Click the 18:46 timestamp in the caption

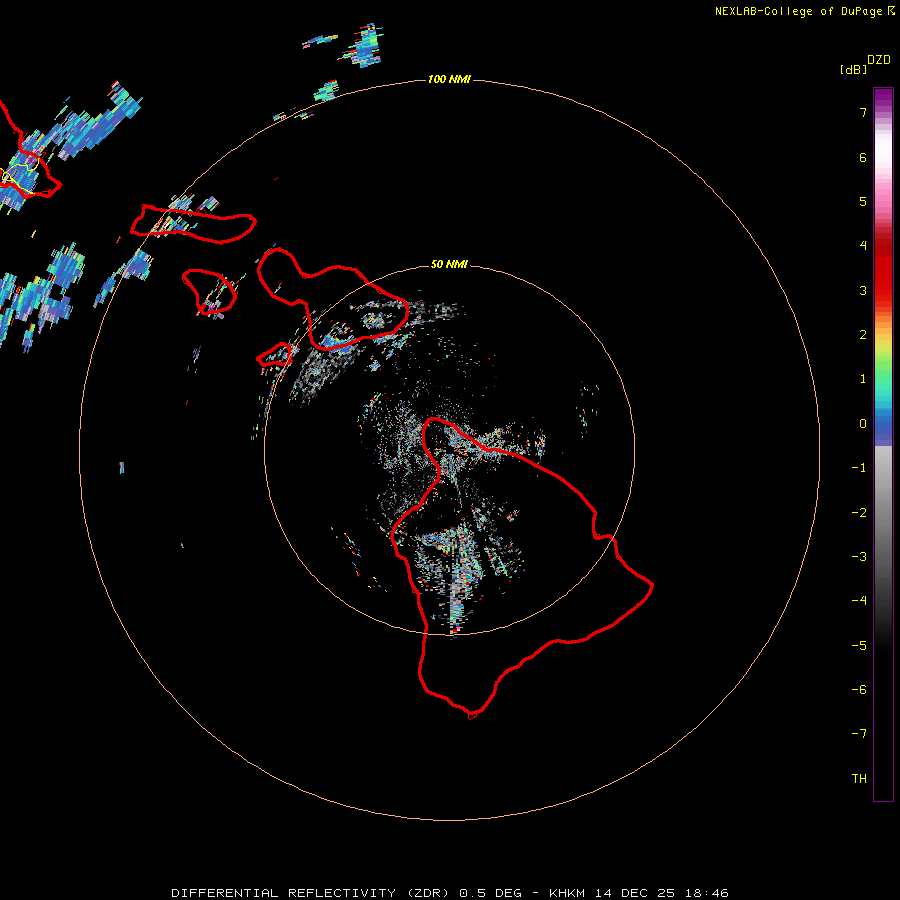click(707, 893)
